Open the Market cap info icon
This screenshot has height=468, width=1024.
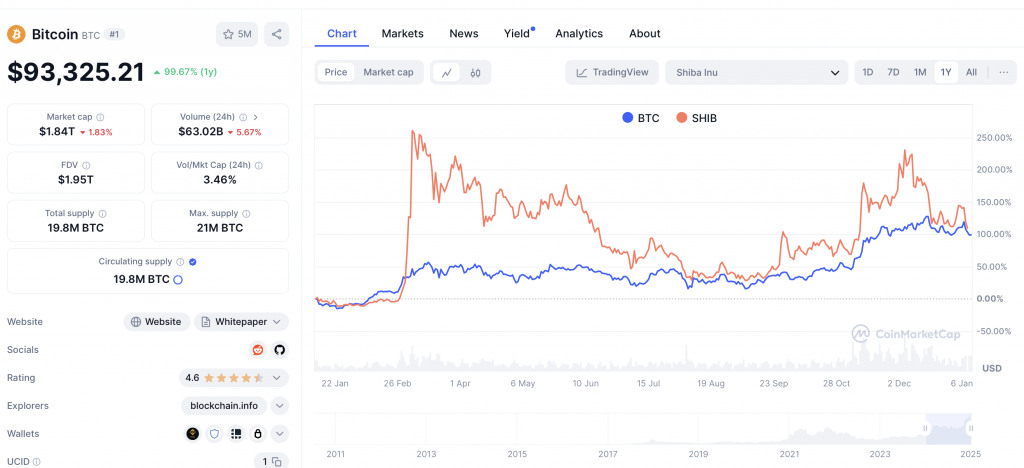tap(100, 117)
